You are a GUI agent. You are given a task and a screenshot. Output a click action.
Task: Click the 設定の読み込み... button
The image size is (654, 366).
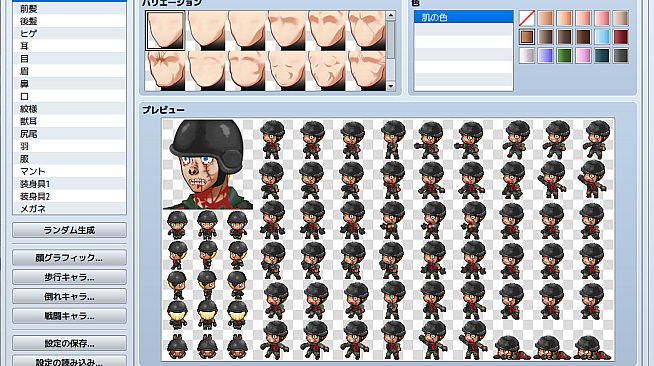pos(69,361)
